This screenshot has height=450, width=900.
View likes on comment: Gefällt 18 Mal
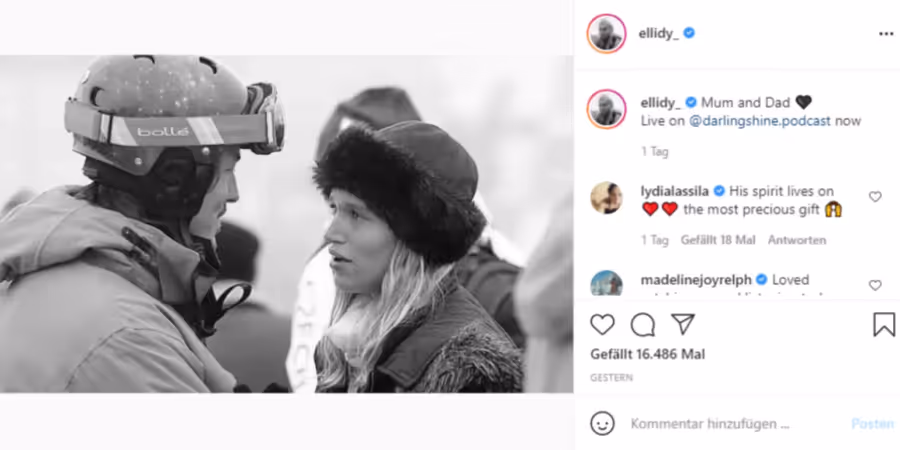click(x=718, y=240)
